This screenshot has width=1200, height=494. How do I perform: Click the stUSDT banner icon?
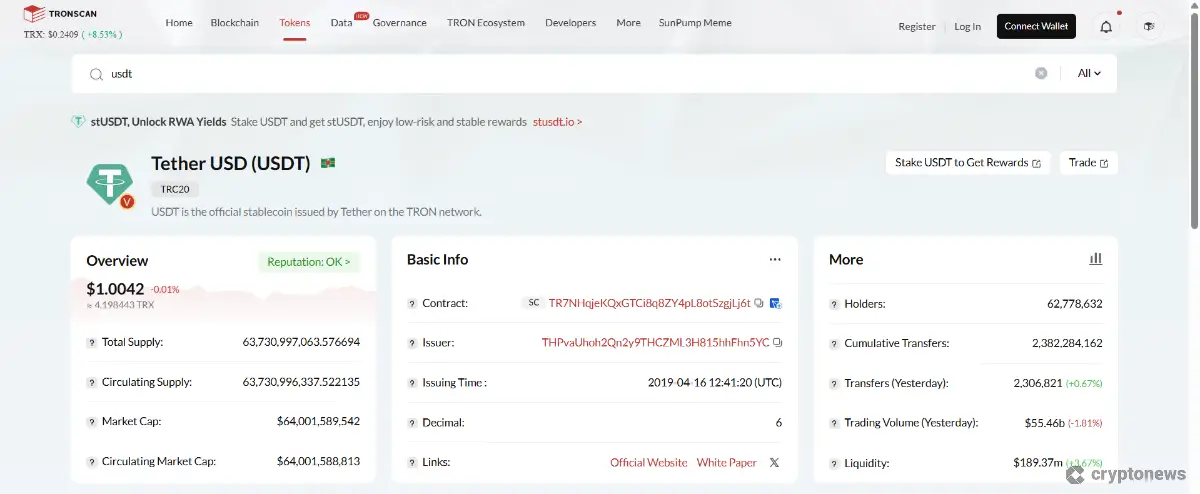(x=78, y=122)
